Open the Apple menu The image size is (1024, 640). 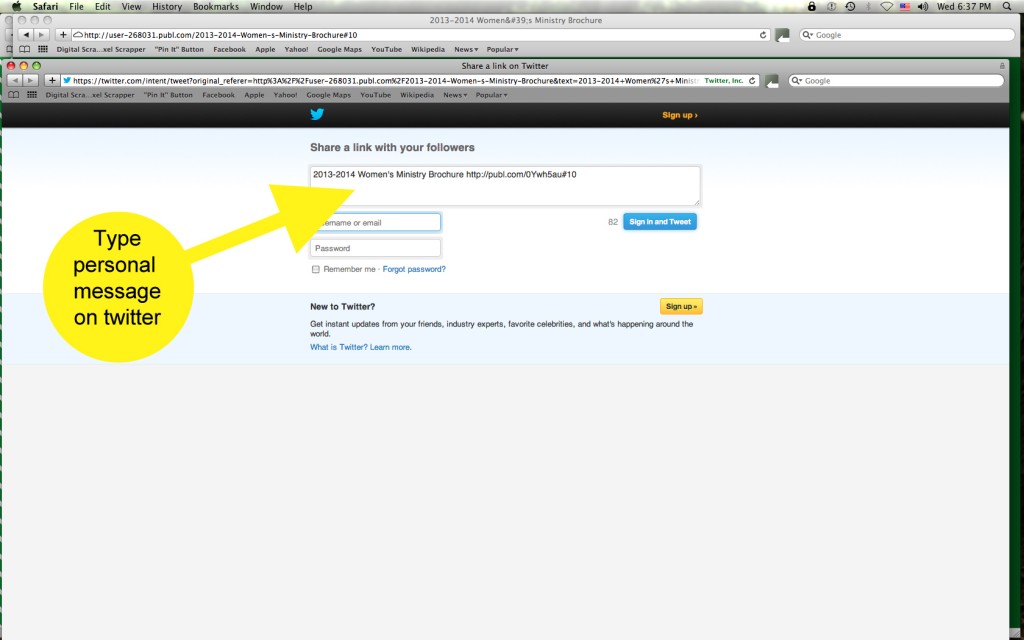(x=16, y=7)
